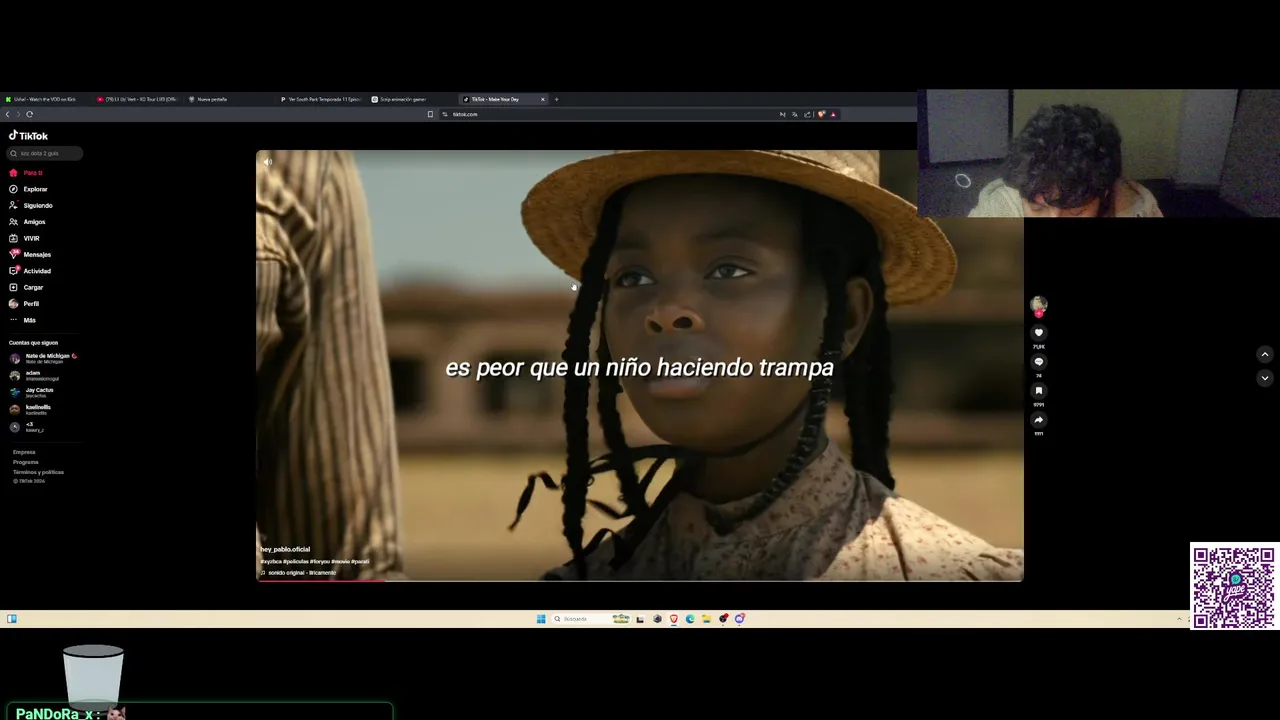This screenshot has height=720, width=1280.
Task: Bookmark the video to favorites
Action: pos(1038,391)
